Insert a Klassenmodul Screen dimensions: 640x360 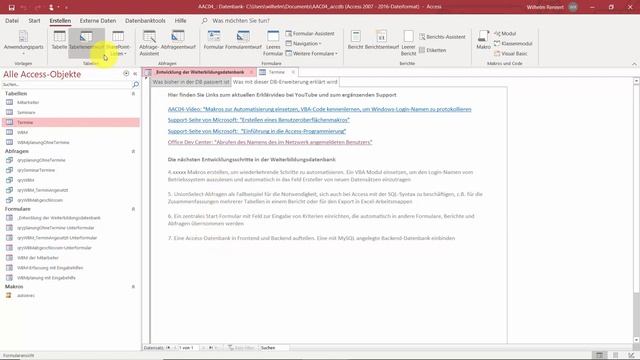coord(513,43)
